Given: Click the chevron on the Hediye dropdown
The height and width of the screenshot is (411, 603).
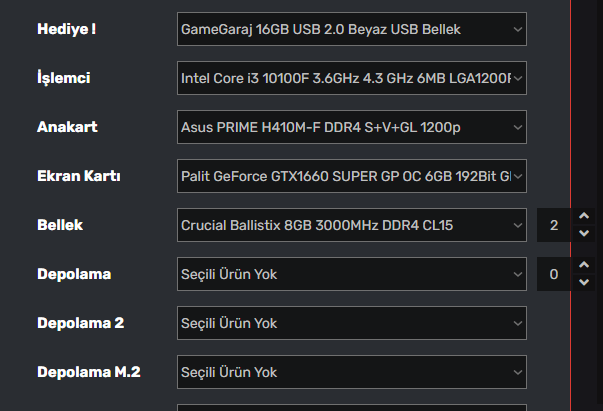Looking at the screenshot, I should coord(517,29).
